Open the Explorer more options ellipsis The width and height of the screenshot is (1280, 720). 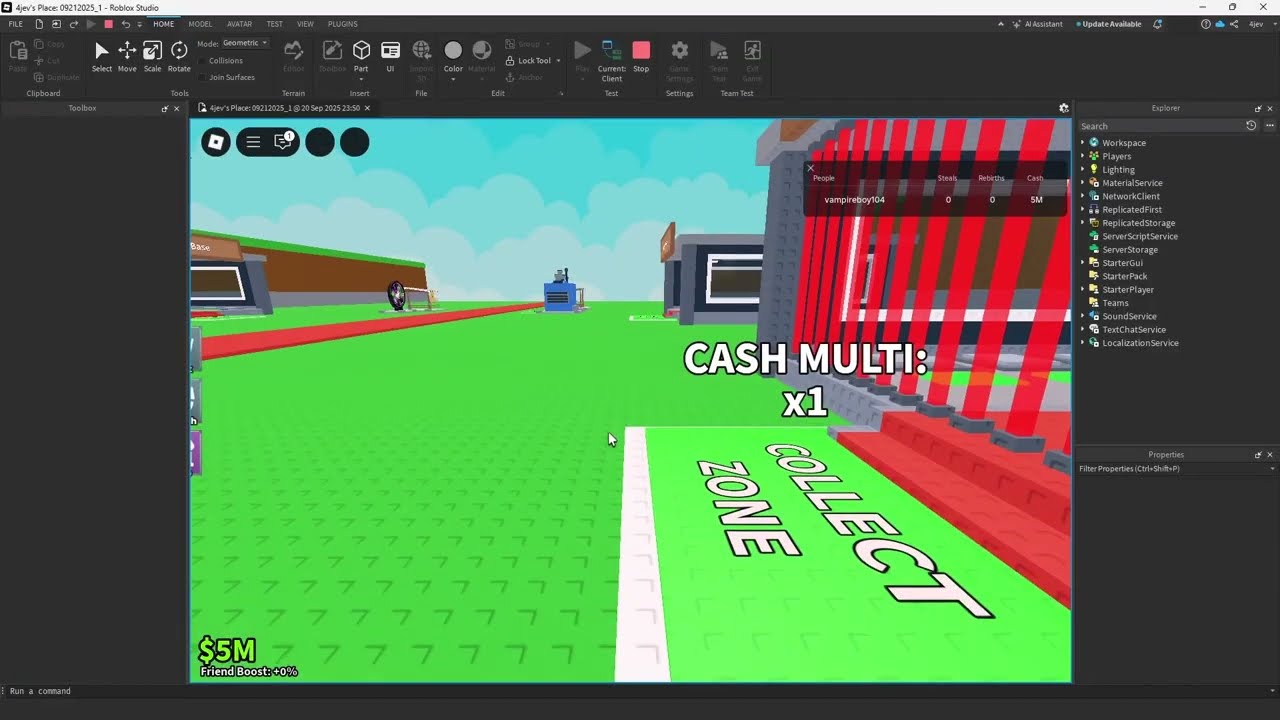(x=1270, y=126)
